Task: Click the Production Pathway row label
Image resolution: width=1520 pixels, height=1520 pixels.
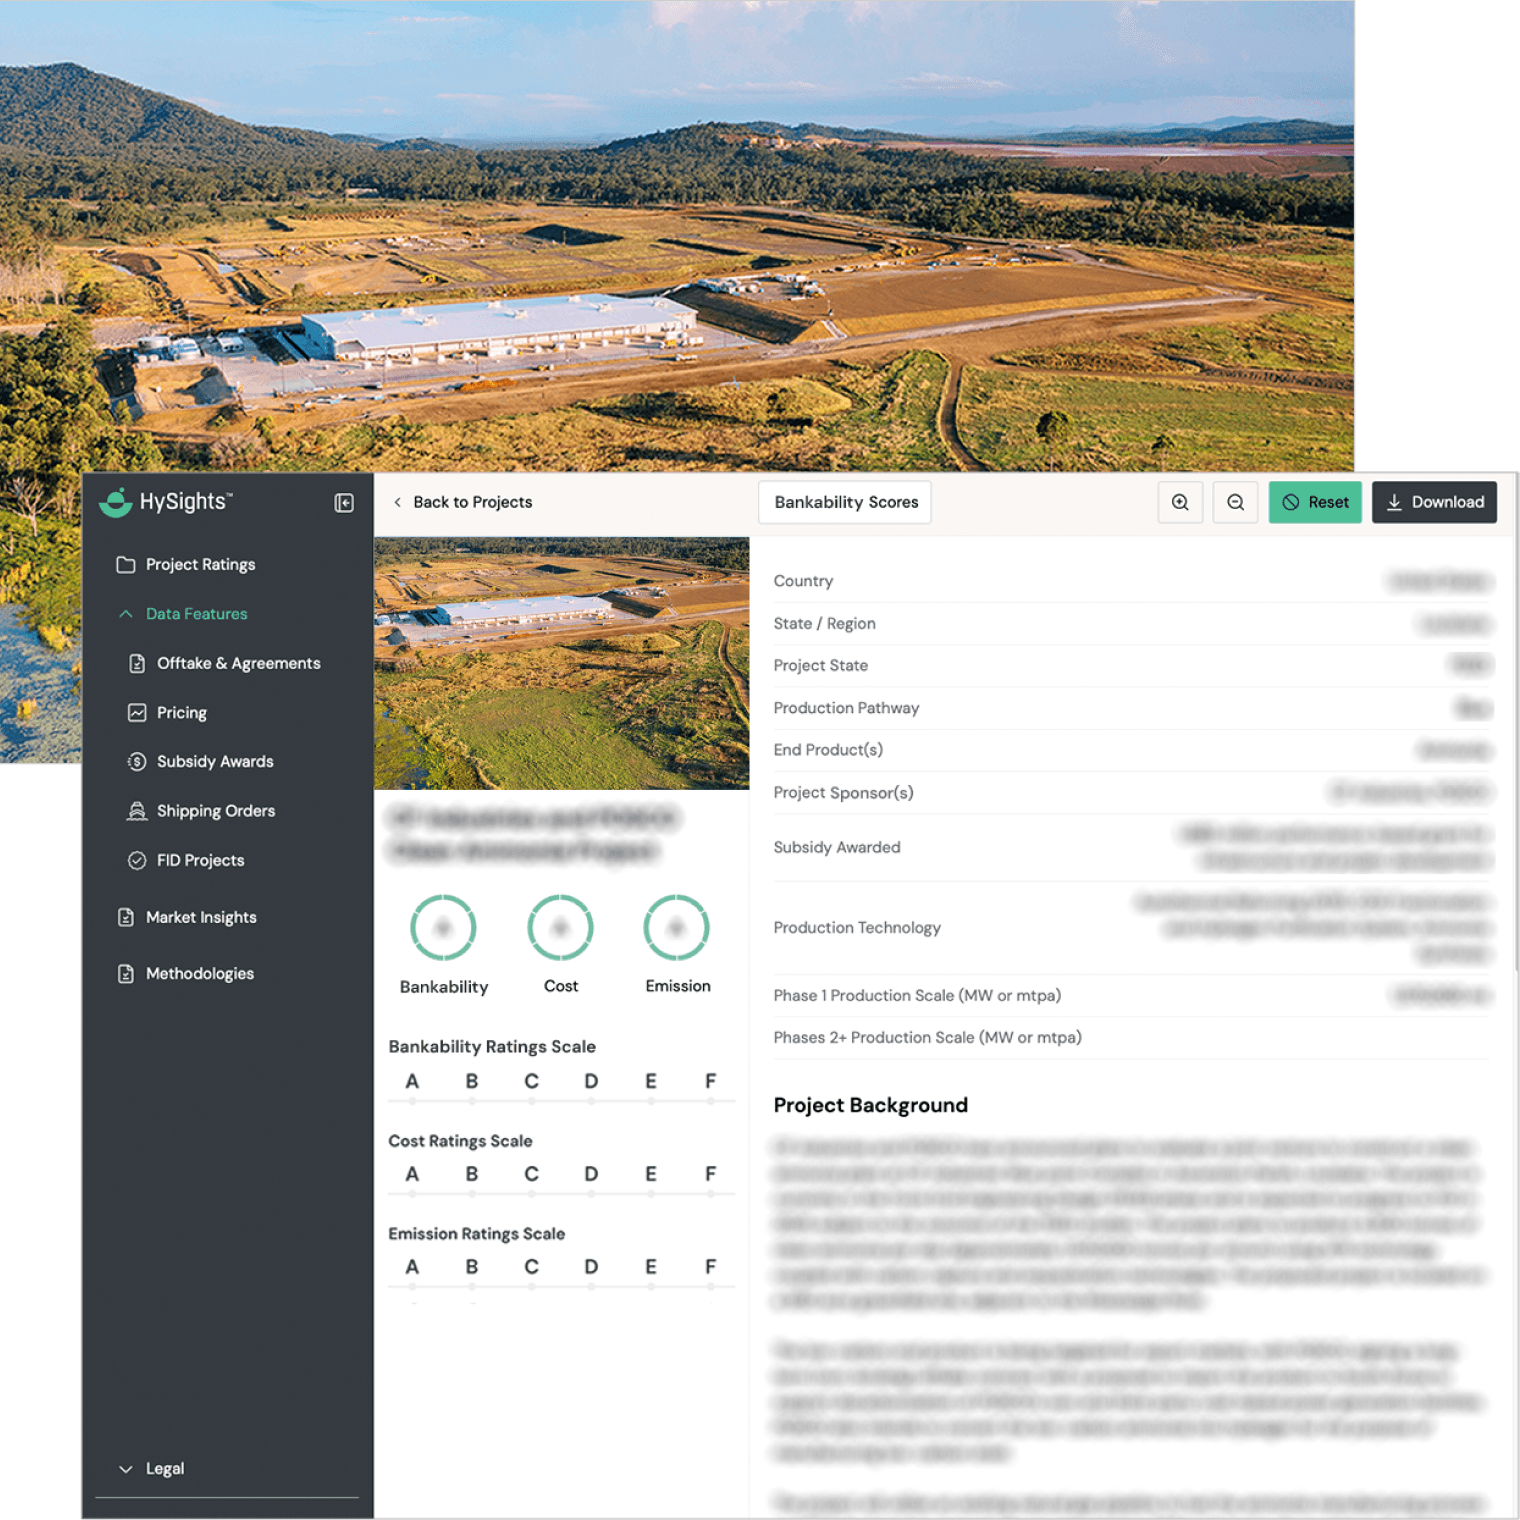Action: point(846,708)
